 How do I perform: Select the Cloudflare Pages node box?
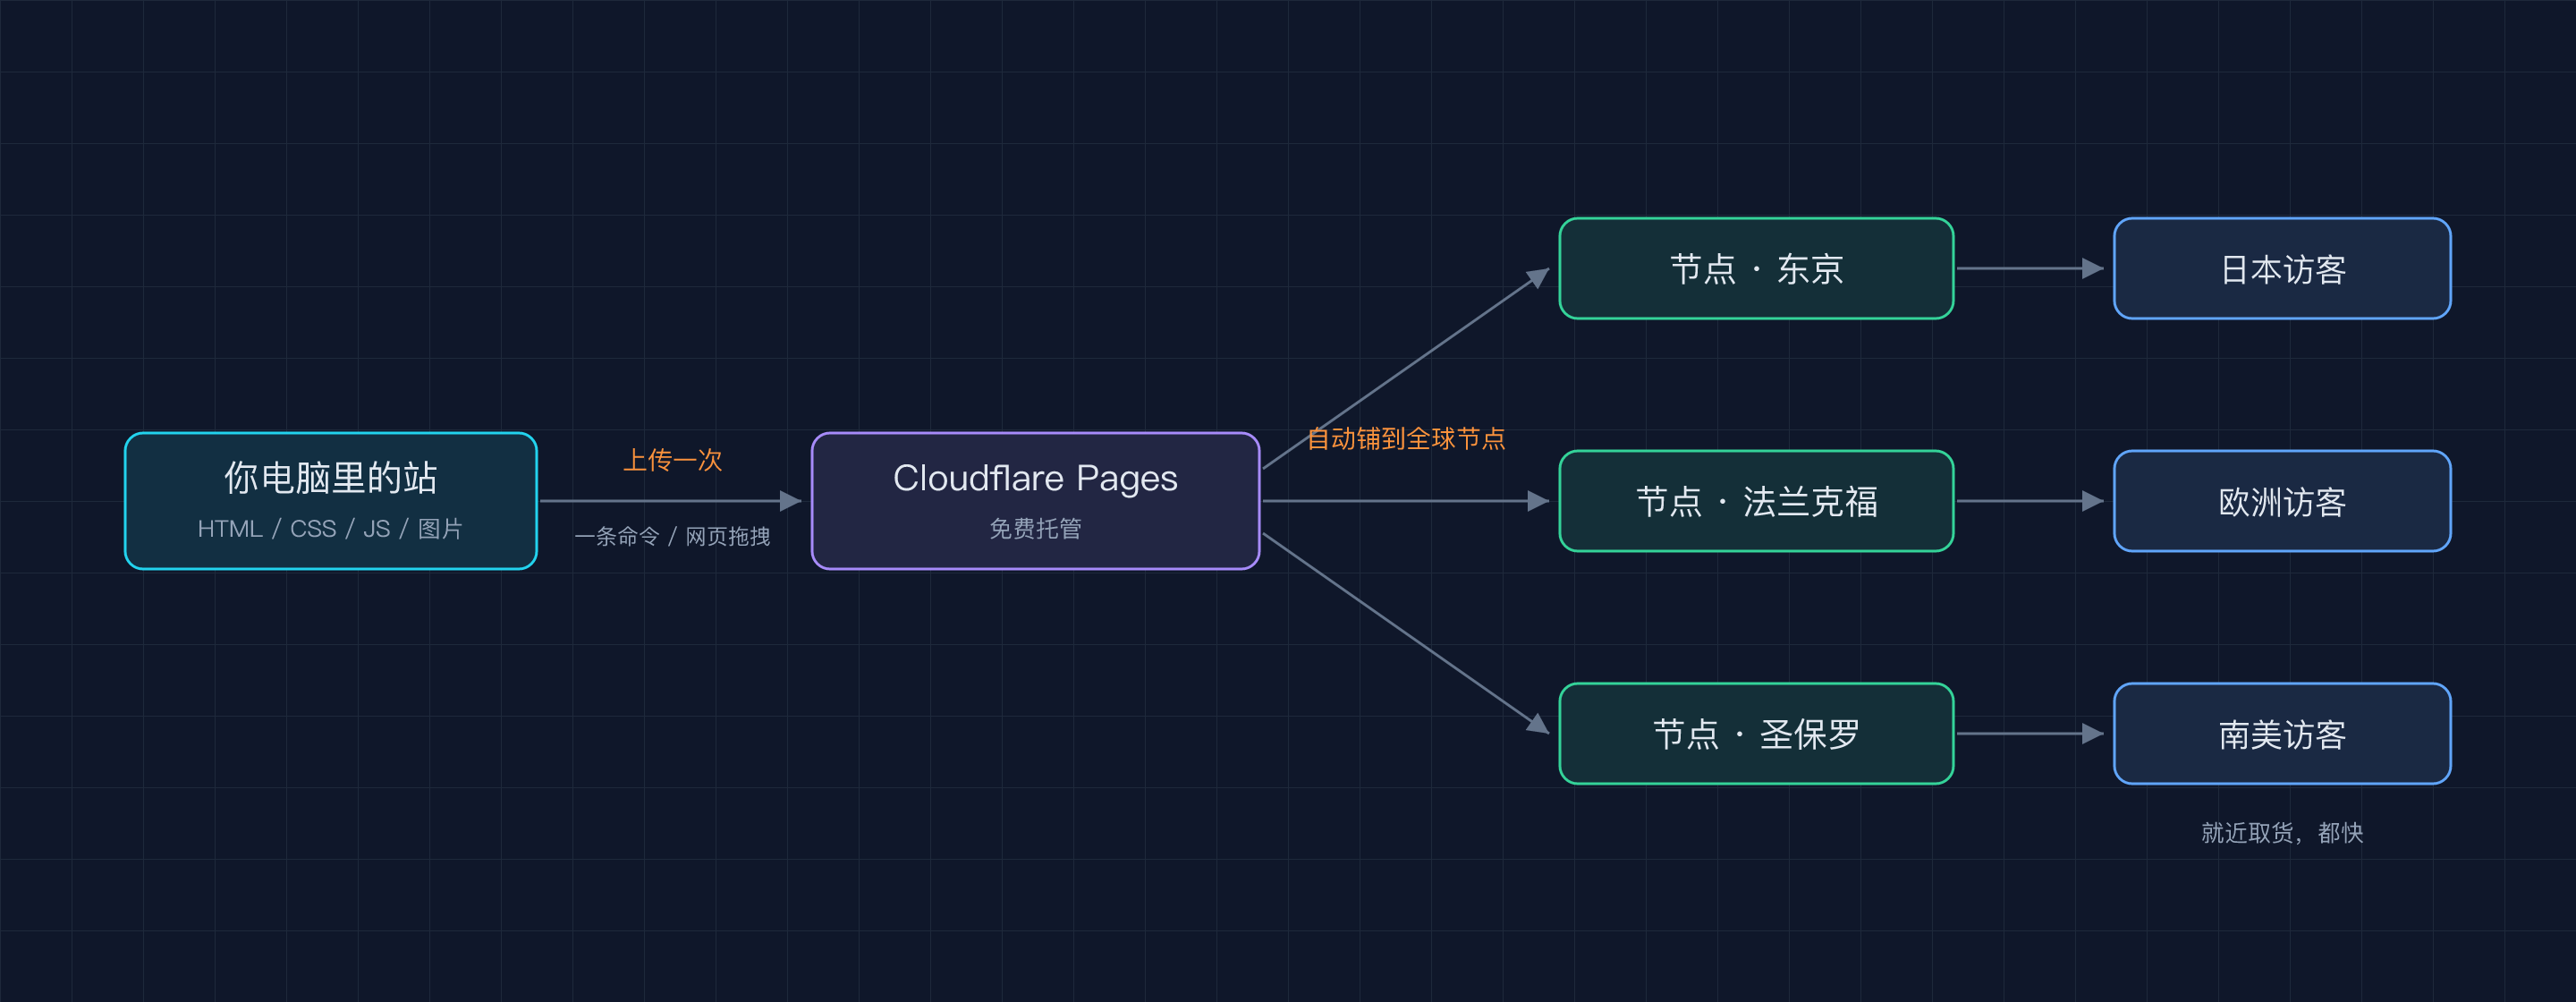pyautogui.click(x=1035, y=501)
